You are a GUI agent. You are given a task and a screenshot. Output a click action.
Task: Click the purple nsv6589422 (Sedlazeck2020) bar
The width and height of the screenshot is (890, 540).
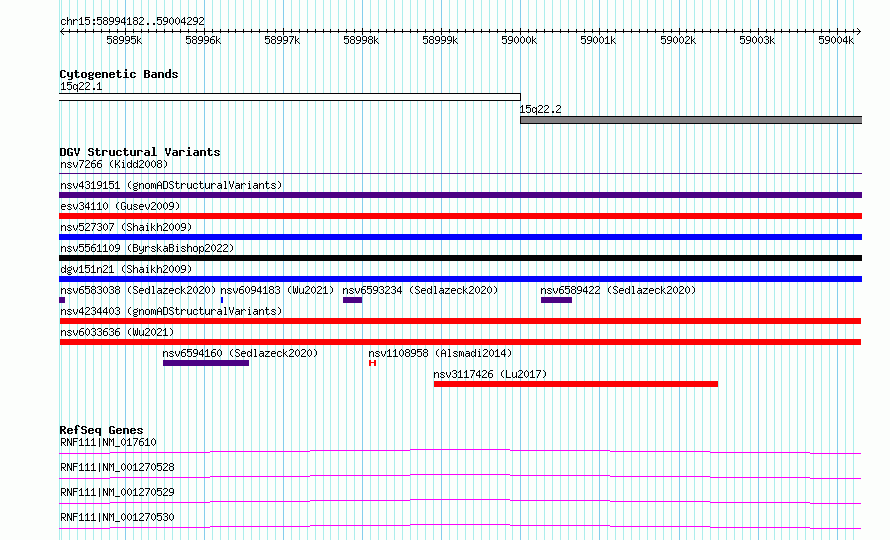556,300
